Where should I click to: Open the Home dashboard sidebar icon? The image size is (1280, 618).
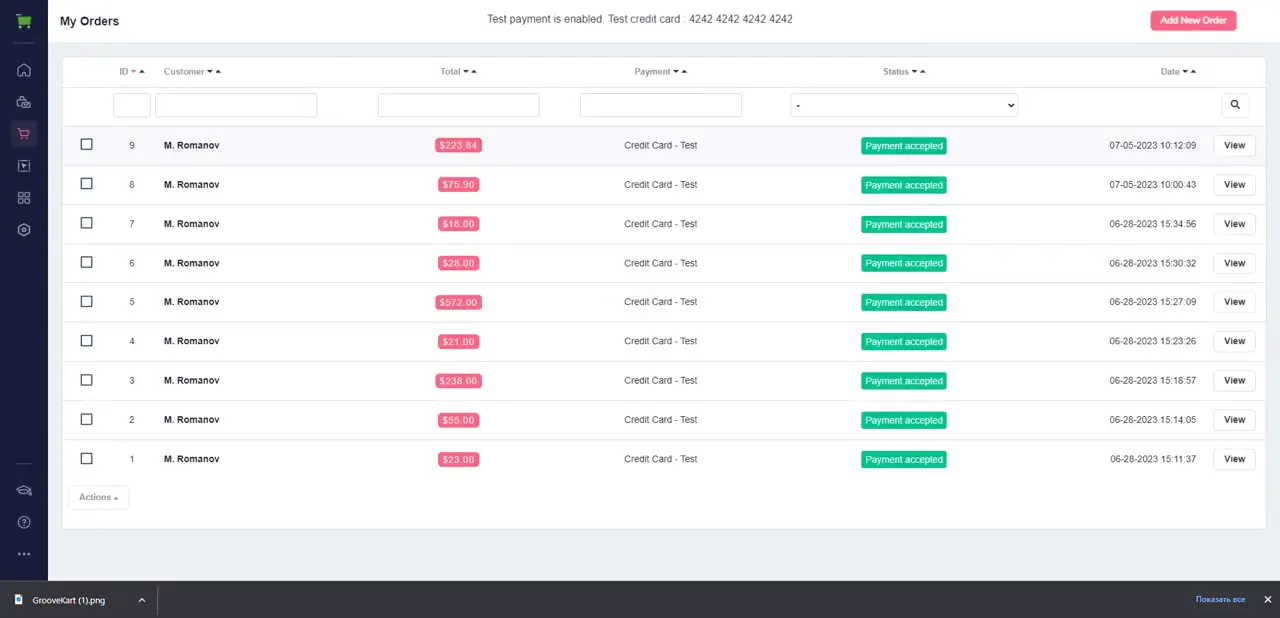point(24,70)
